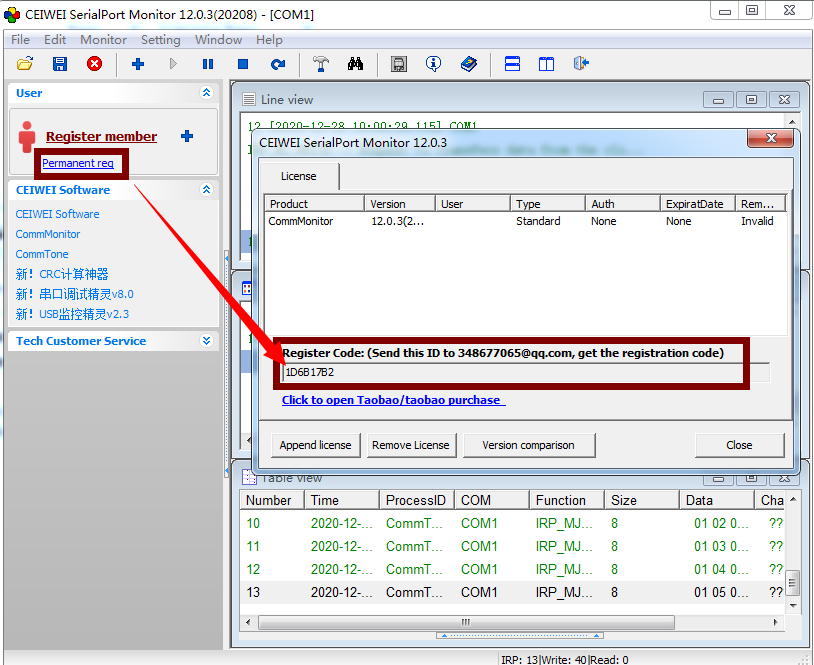814x665 pixels.
Task: Click the binoculars find icon
Action: click(356, 64)
